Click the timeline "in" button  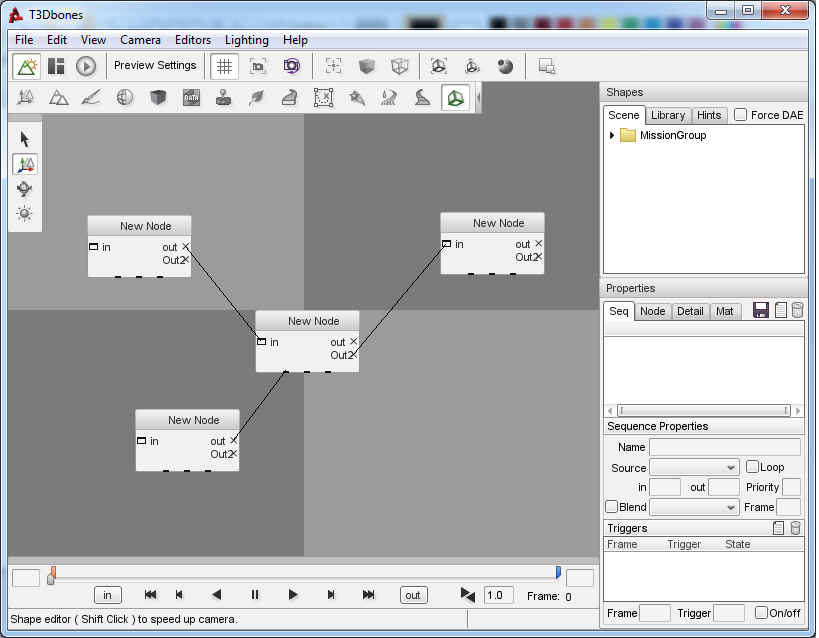pyautogui.click(x=108, y=595)
